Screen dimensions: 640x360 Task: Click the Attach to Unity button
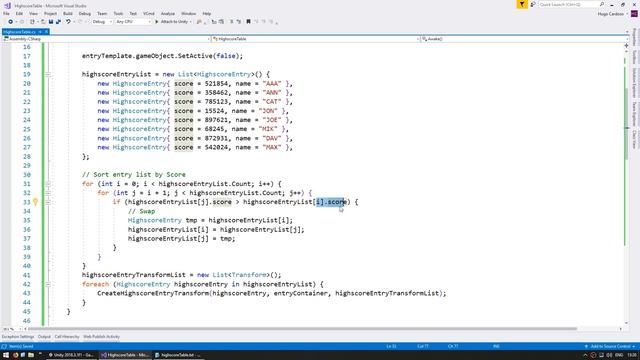[173, 22]
